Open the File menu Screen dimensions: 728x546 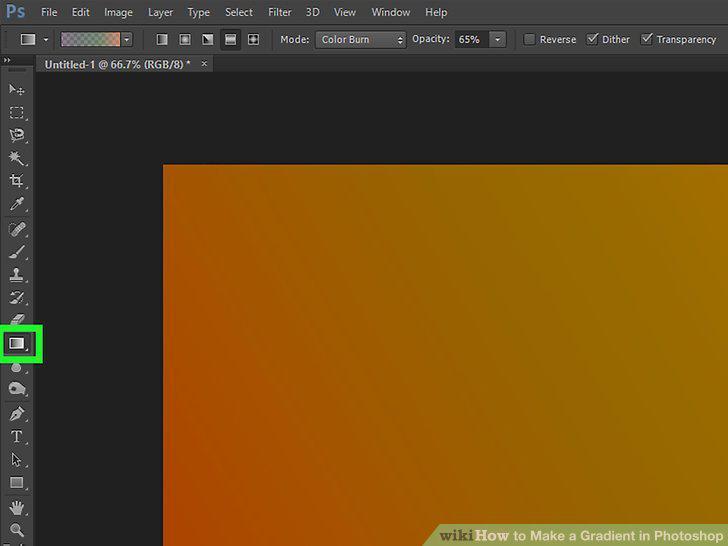(49, 13)
